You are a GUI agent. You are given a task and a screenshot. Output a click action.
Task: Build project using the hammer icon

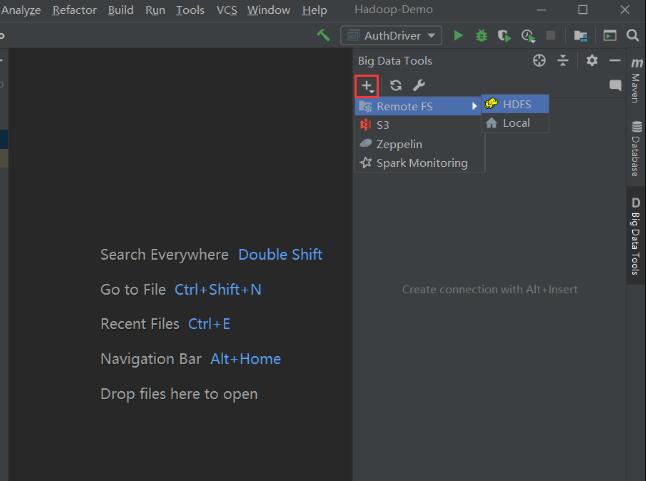[x=323, y=36]
